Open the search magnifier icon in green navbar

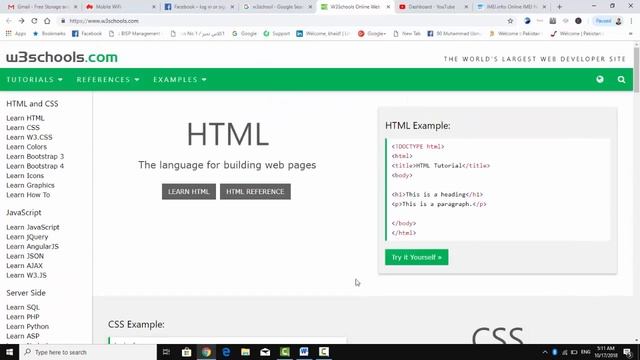pos(621,80)
